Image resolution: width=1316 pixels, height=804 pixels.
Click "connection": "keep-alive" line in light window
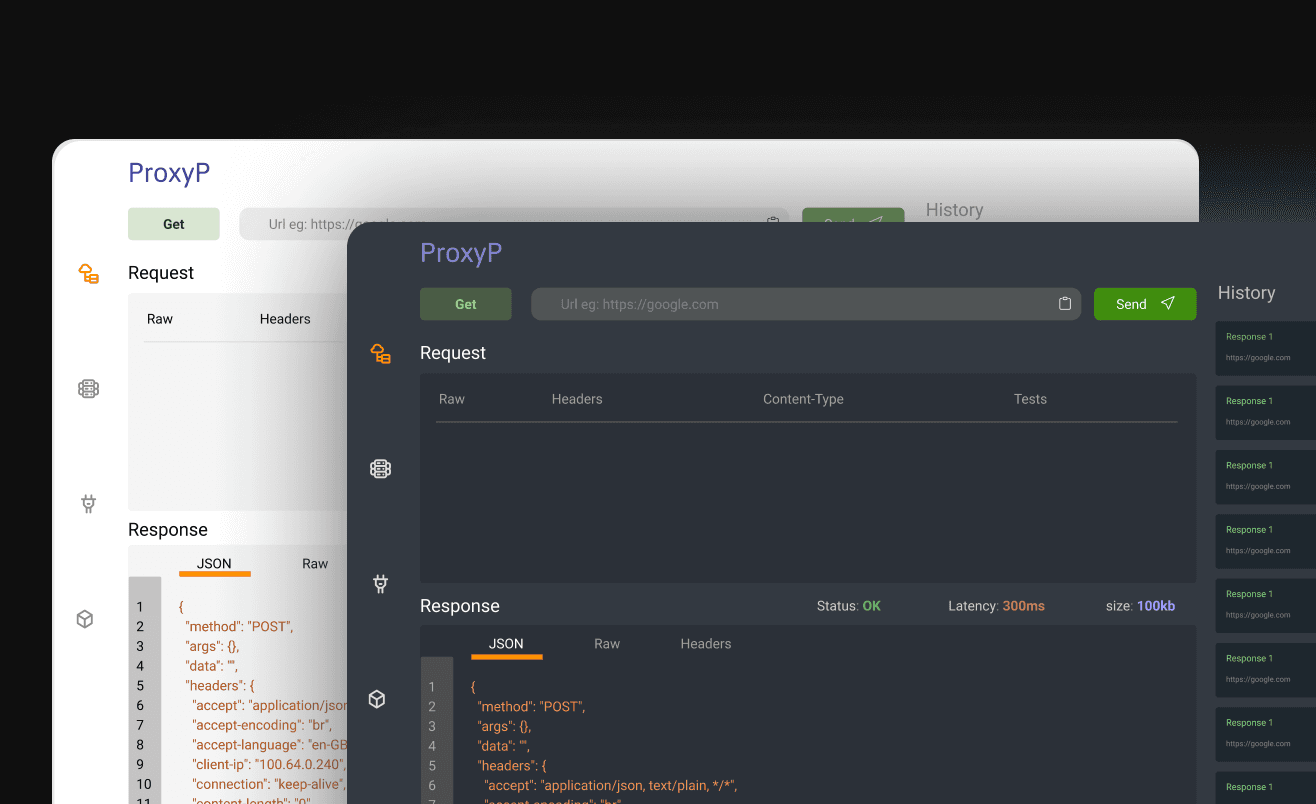click(x=269, y=784)
